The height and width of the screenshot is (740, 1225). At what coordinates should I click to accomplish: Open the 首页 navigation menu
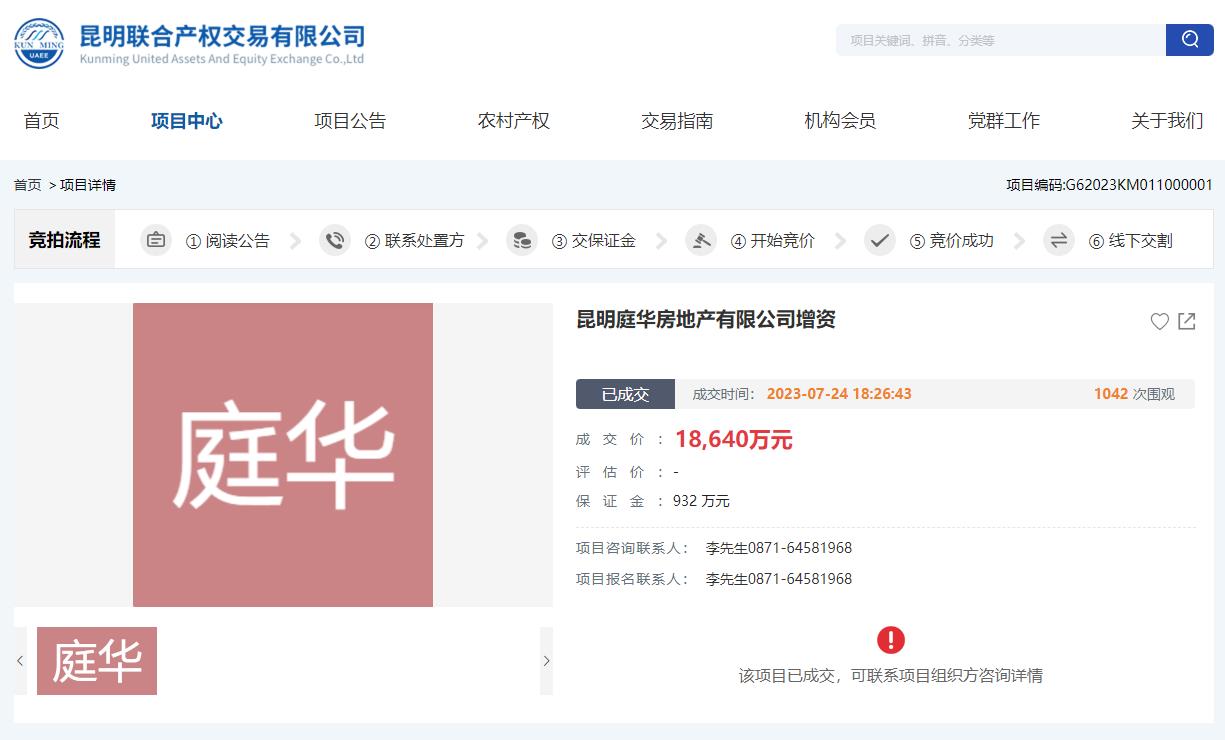click(42, 121)
